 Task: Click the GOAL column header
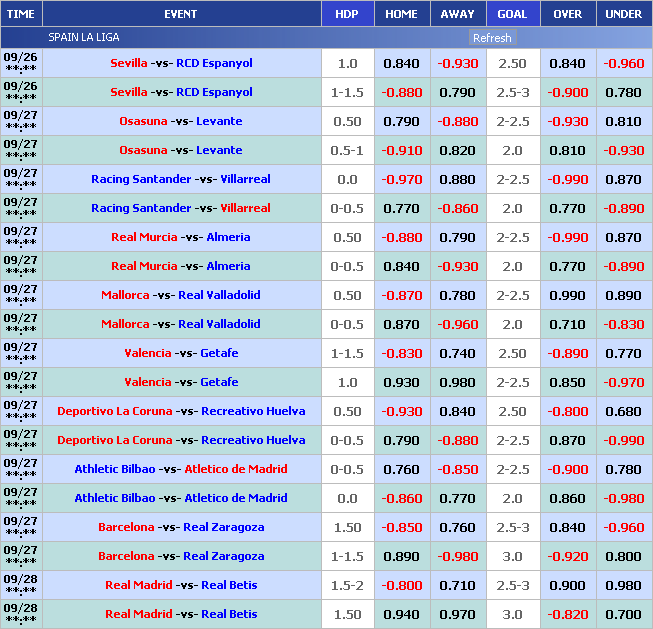click(512, 14)
